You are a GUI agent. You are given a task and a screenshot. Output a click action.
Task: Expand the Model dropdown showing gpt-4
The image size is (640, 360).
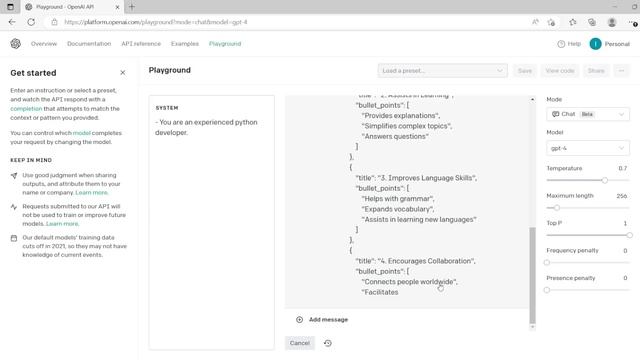coord(588,148)
